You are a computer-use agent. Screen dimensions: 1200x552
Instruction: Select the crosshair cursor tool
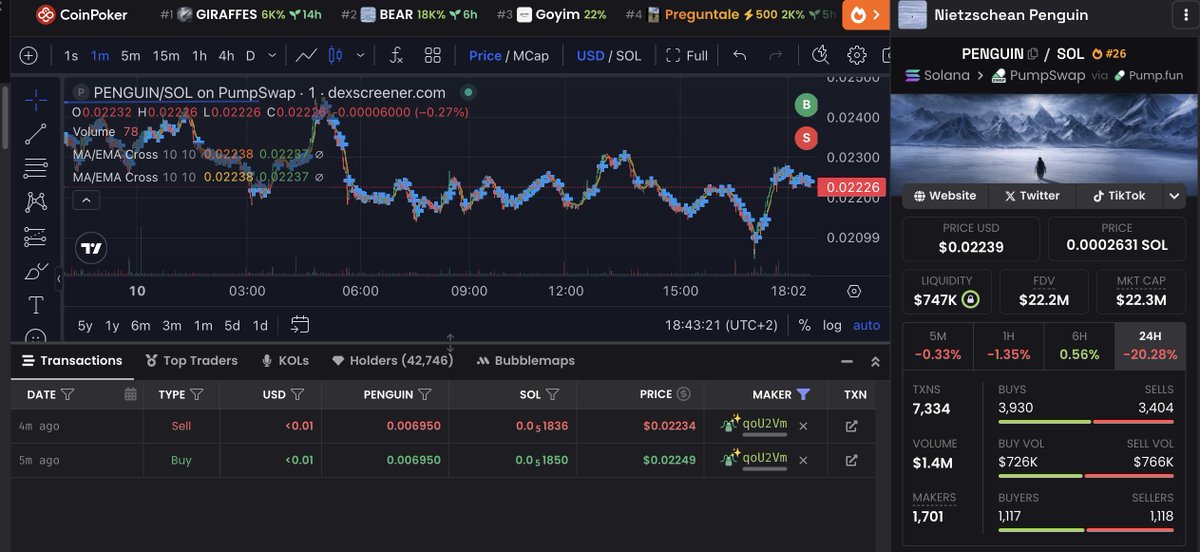click(x=35, y=99)
